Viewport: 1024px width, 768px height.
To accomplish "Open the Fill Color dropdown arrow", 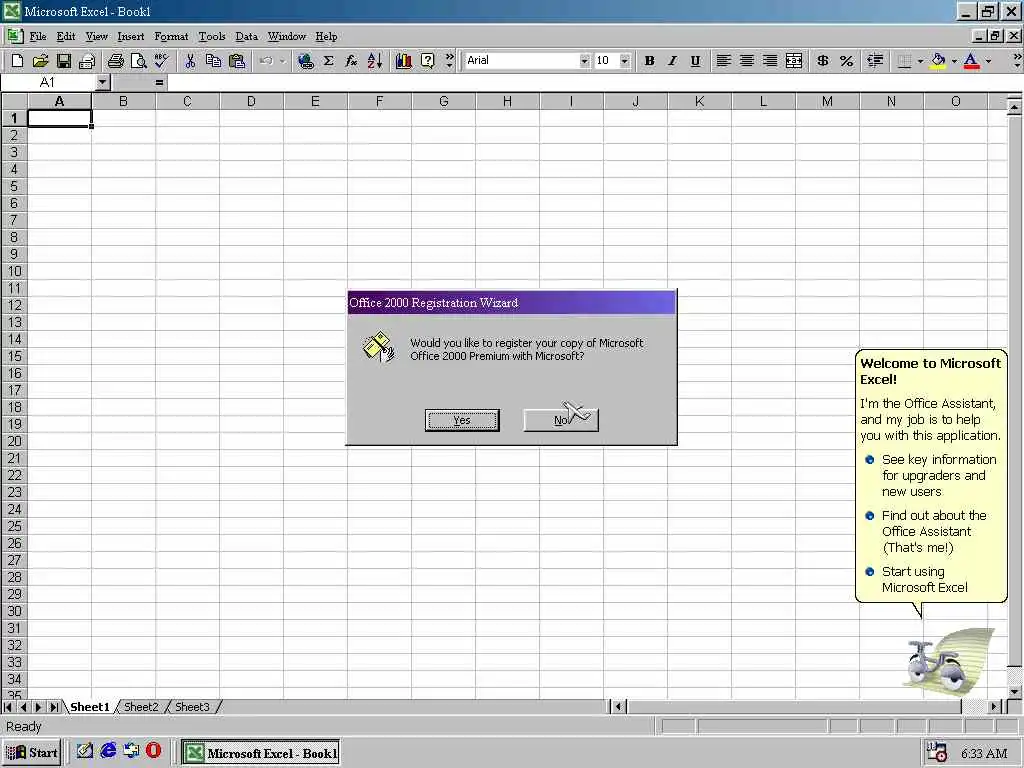I will click(x=954, y=61).
